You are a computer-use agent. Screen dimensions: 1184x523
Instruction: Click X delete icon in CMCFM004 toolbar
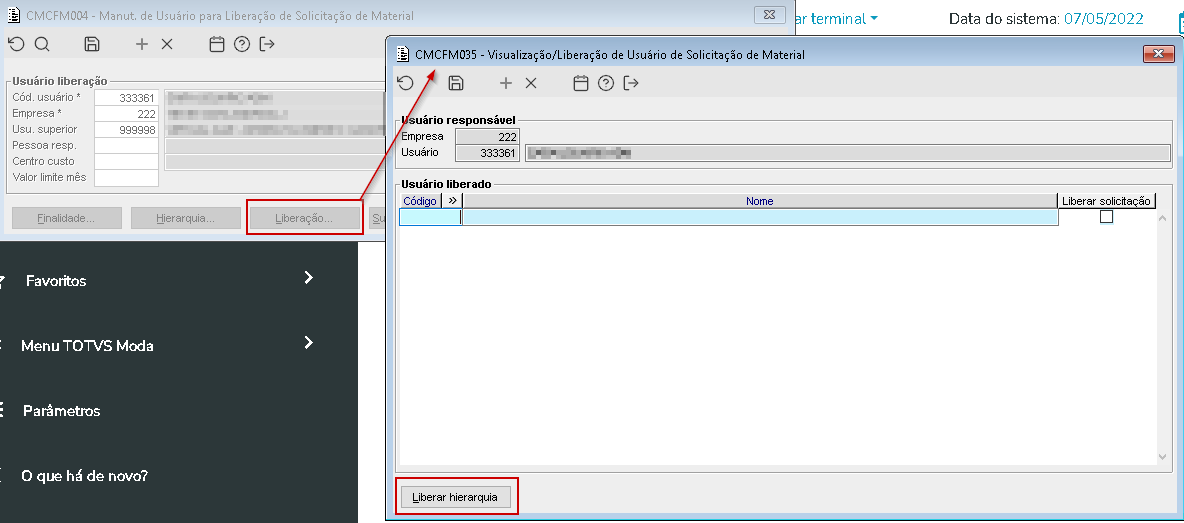pos(167,45)
